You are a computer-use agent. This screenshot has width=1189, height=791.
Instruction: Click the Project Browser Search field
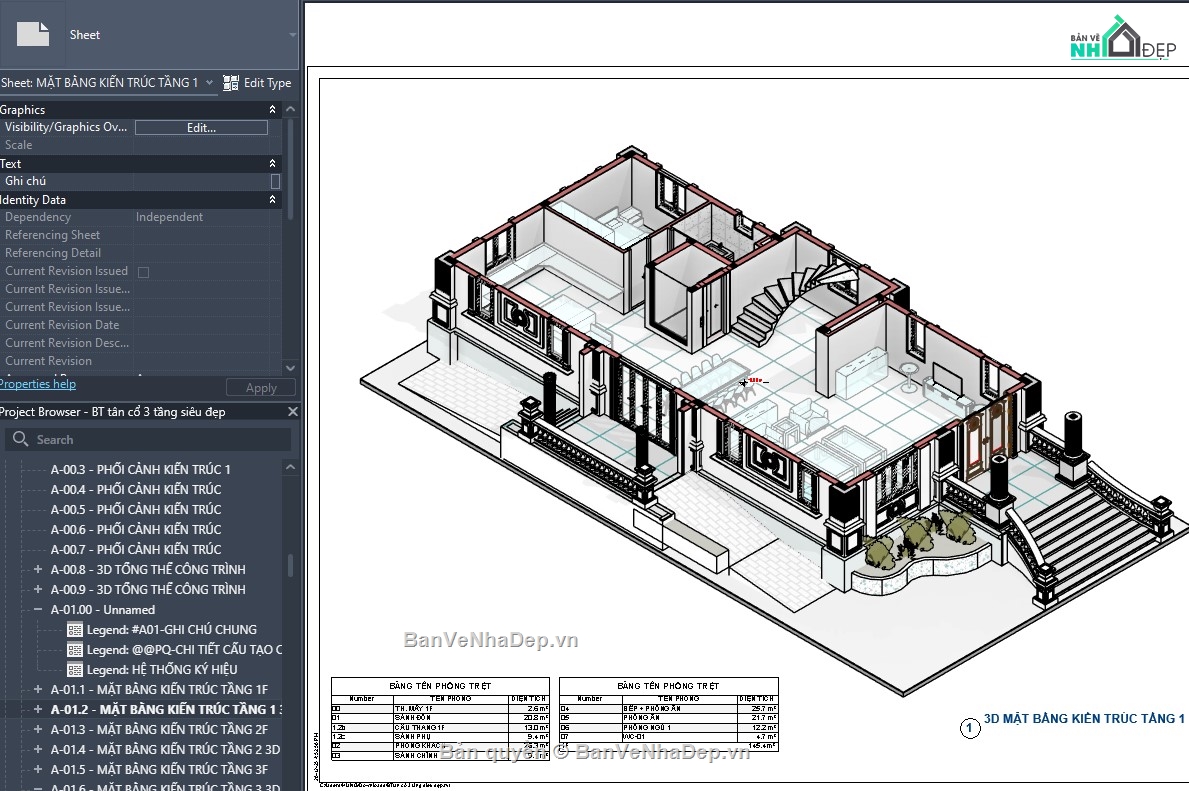(148, 439)
